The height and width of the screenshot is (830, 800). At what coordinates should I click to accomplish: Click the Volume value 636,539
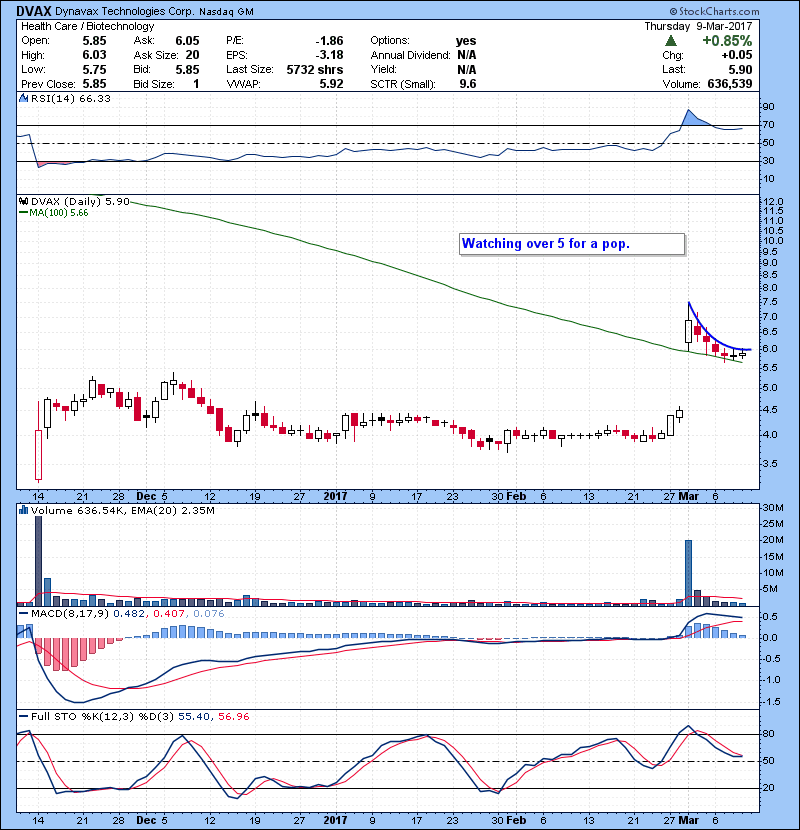pos(730,84)
